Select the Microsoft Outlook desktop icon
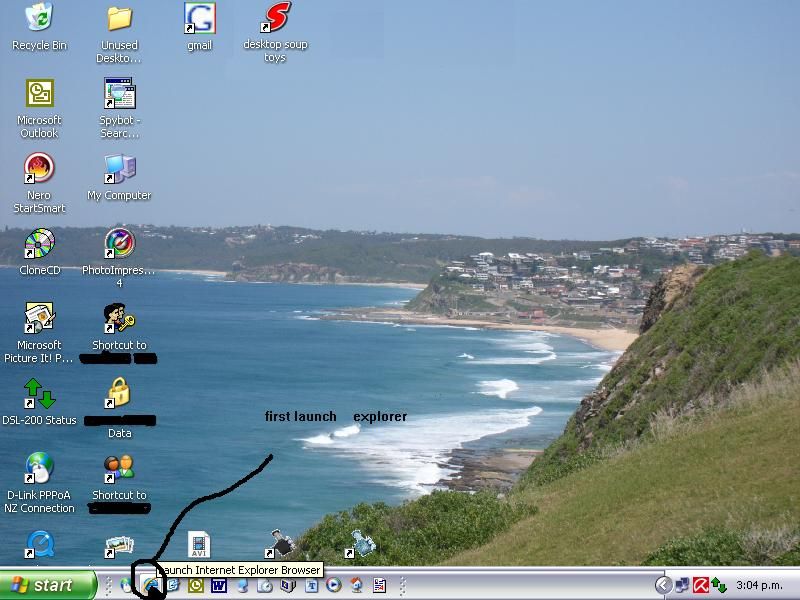Screen dimensions: 800x600 pyautogui.click(x=39, y=108)
